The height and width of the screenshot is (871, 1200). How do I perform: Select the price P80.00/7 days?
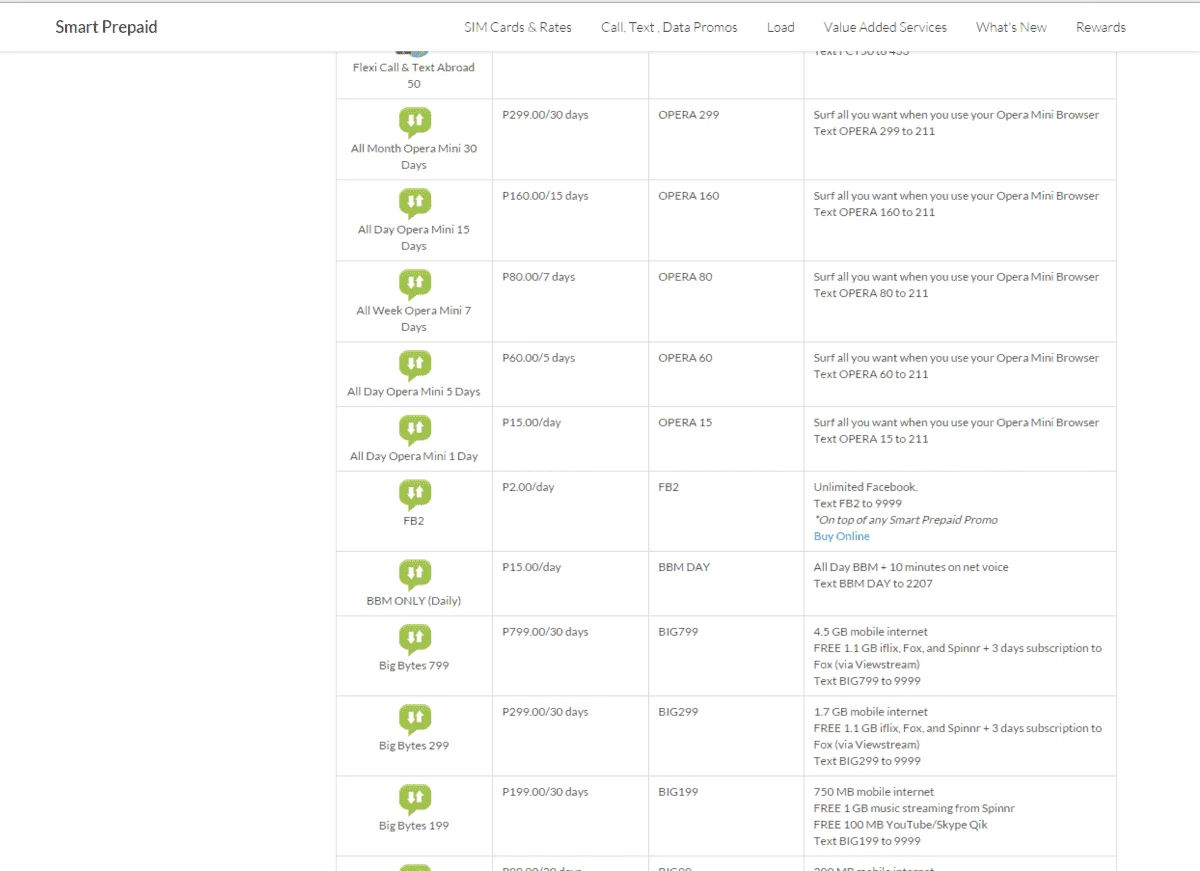pos(539,277)
